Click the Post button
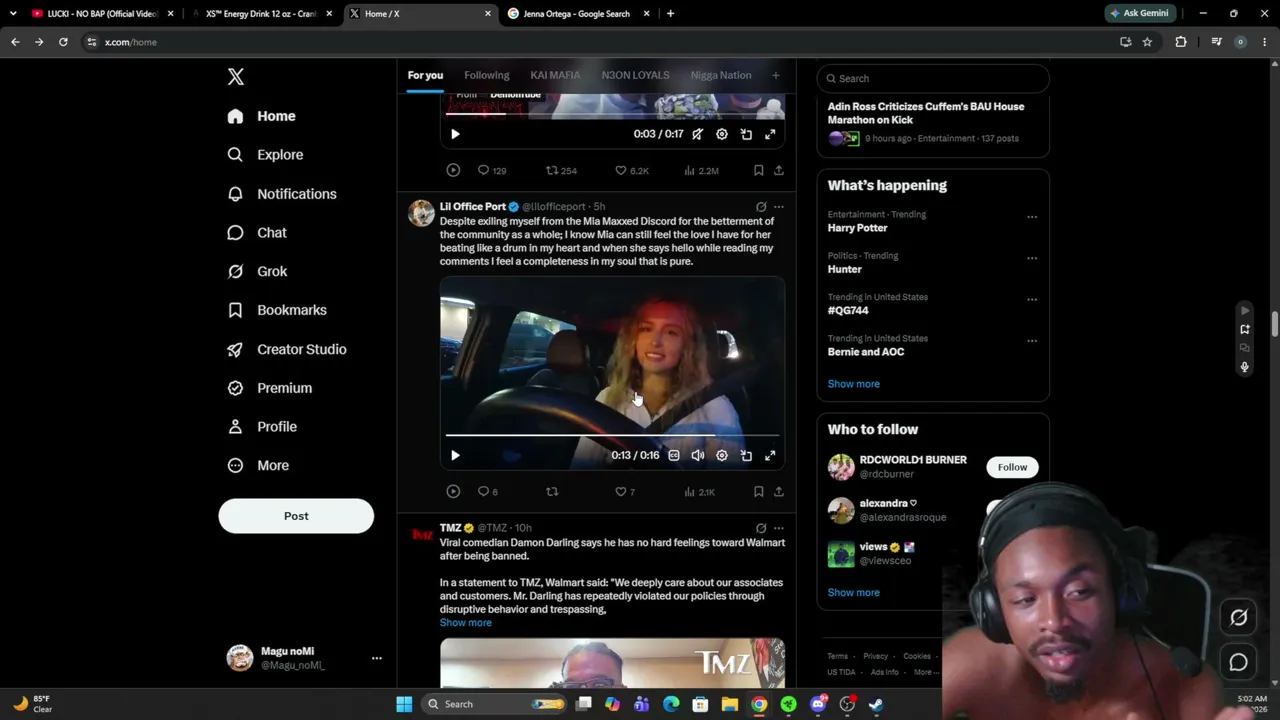The width and height of the screenshot is (1280, 720). 296,516
